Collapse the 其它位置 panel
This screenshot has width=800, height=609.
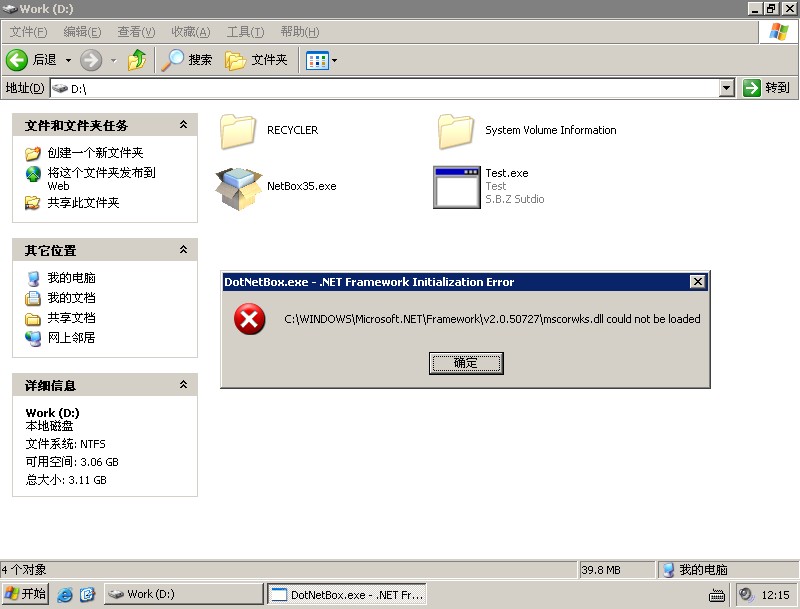coord(183,250)
